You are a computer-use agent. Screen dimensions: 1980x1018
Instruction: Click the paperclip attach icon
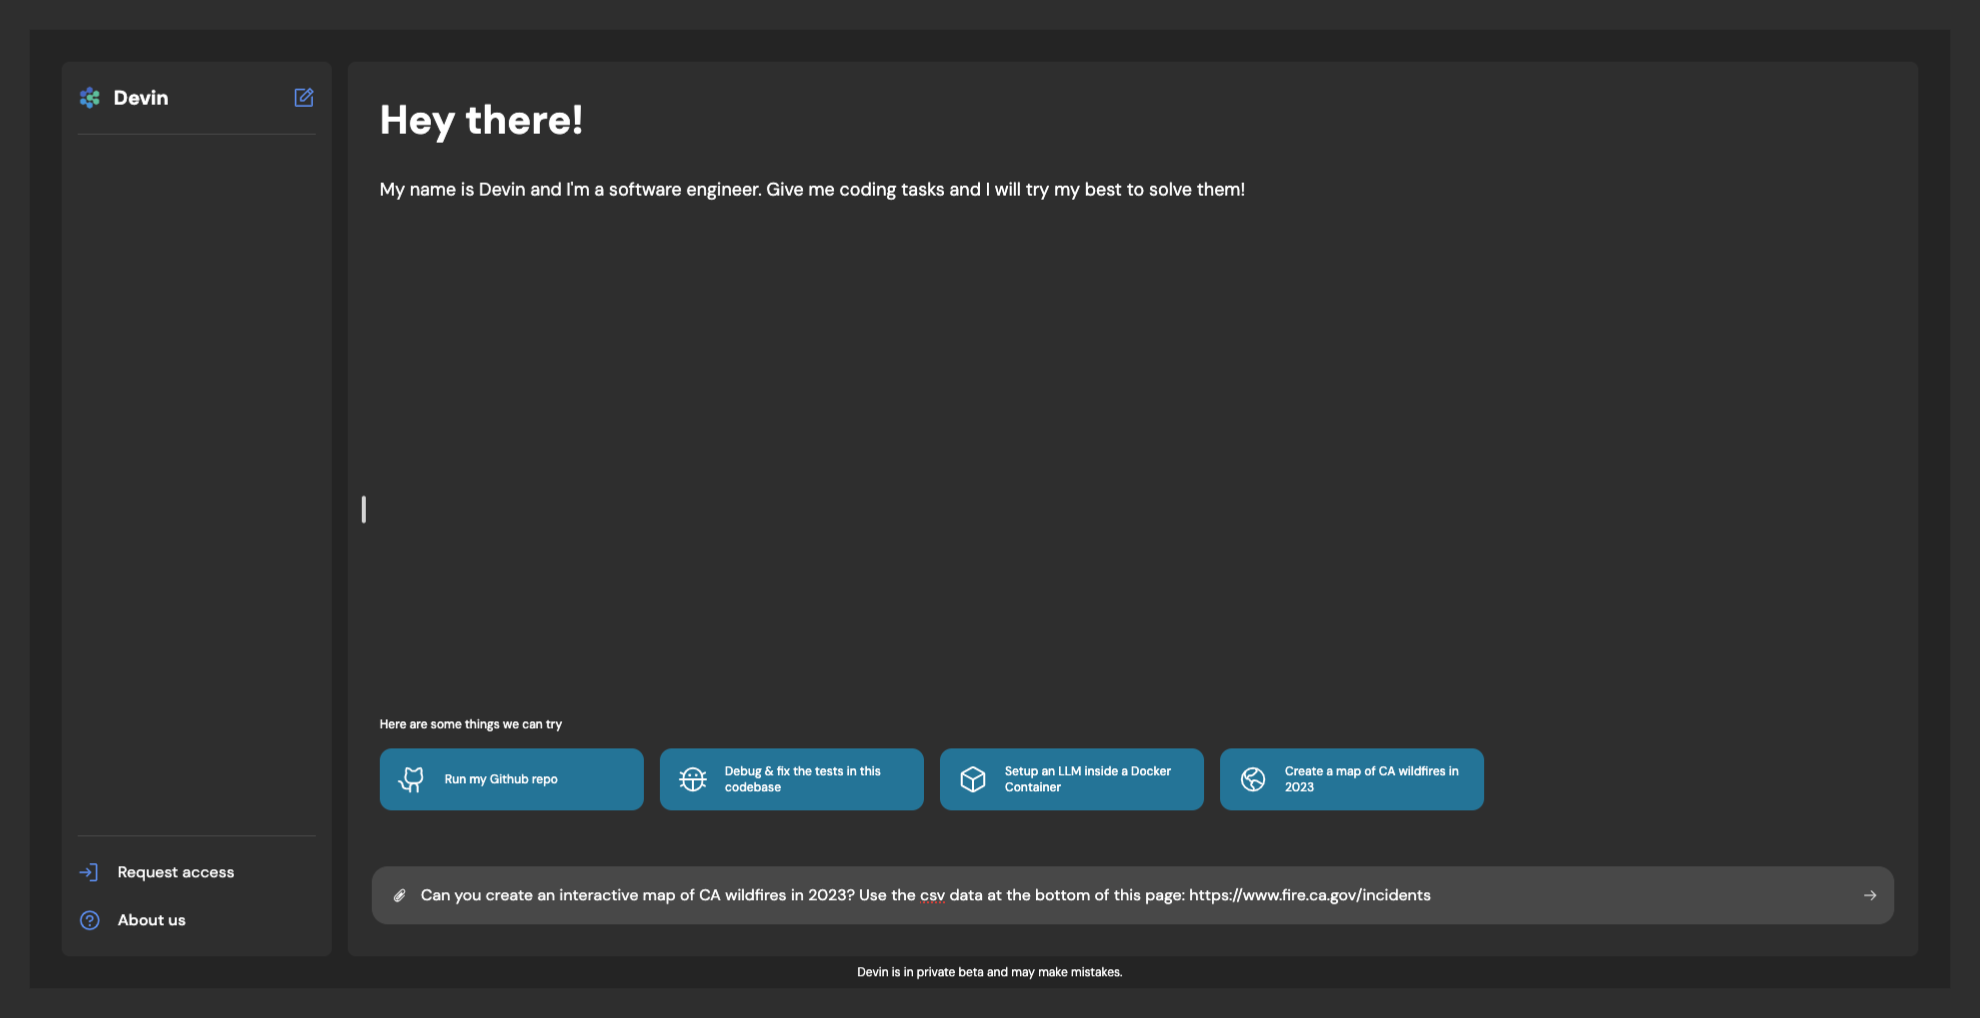coord(399,895)
